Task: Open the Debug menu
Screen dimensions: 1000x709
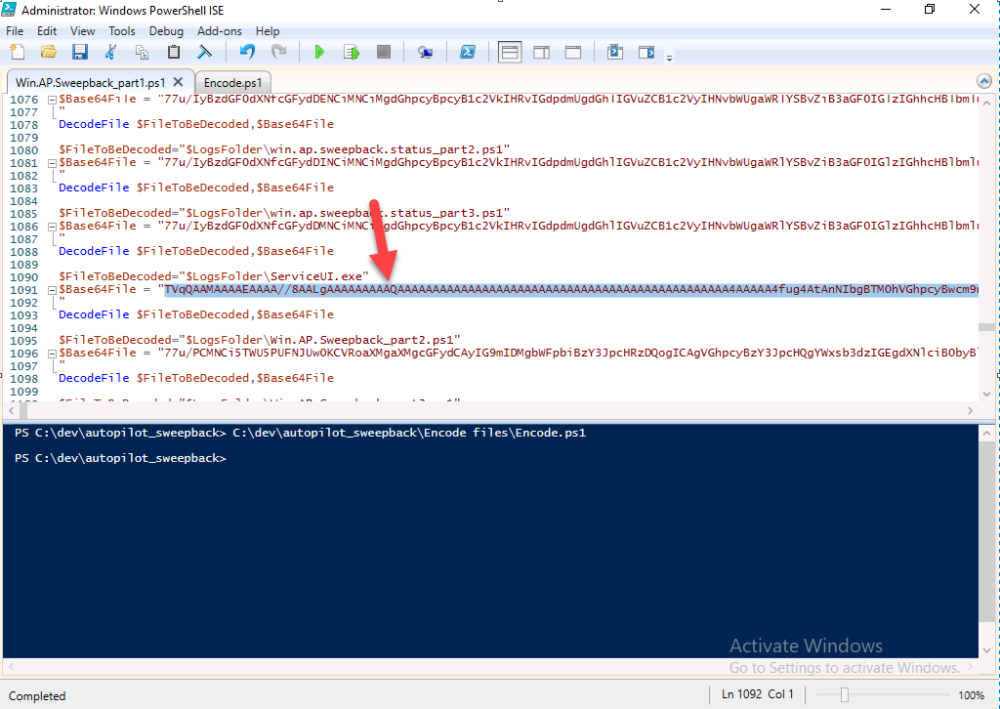Action: pyautogui.click(x=166, y=31)
